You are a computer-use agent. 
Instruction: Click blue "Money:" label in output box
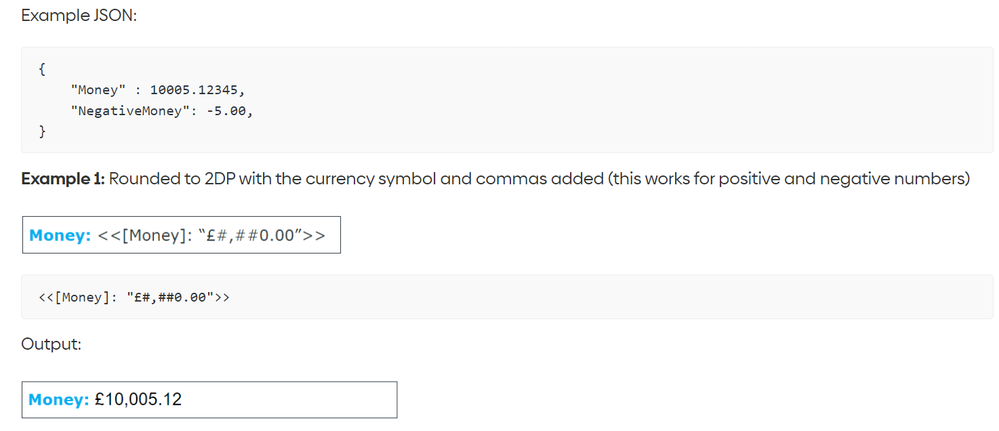(59, 400)
